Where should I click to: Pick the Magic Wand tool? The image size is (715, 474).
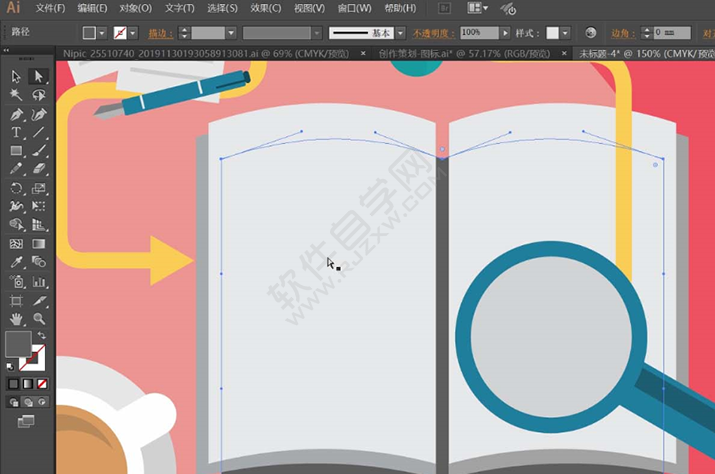click(17, 95)
